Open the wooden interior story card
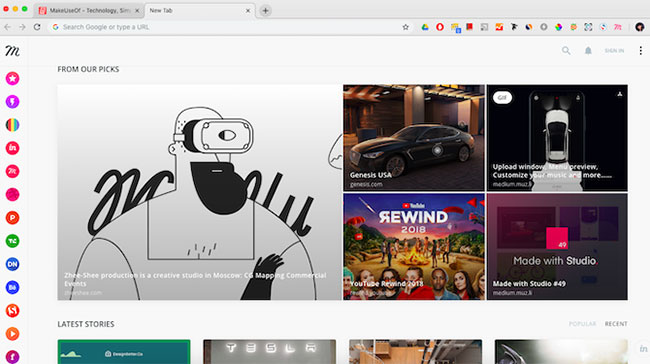Screen dimensions: 650x364 pos(415,352)
